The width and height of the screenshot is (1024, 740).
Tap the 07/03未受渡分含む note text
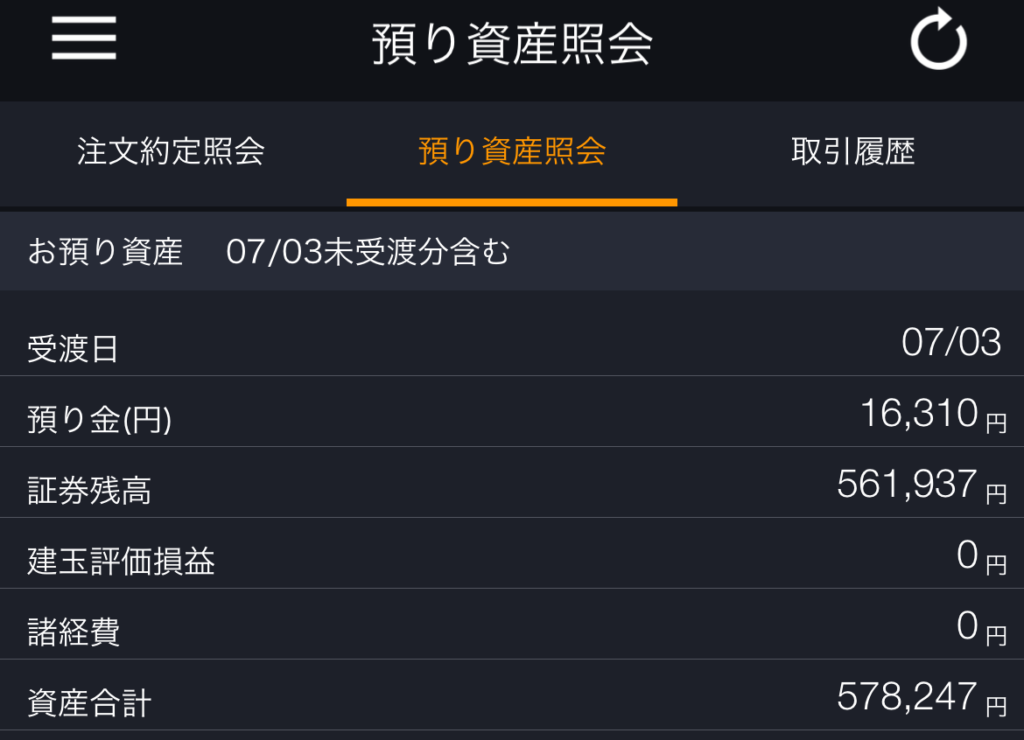[x=368, y=251]
